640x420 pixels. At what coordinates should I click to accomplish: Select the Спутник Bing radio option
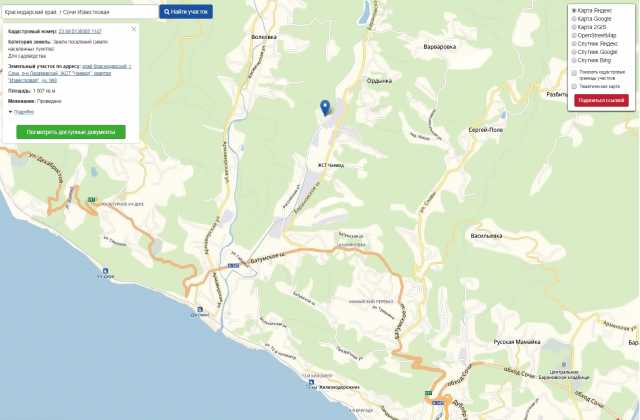pyautogui.click(x=574, y=60)
